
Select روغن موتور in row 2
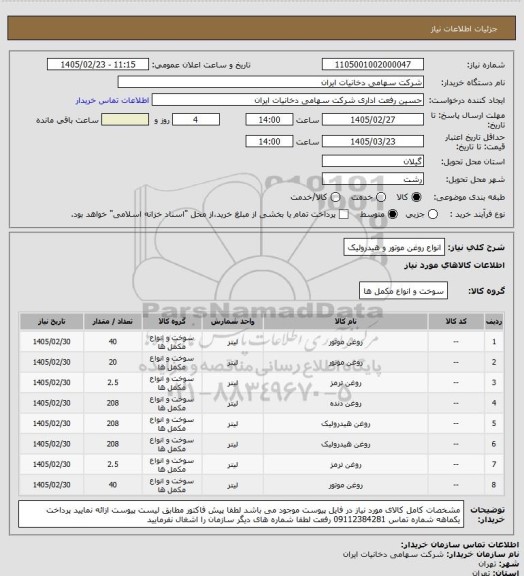click(x=345, y=363)
